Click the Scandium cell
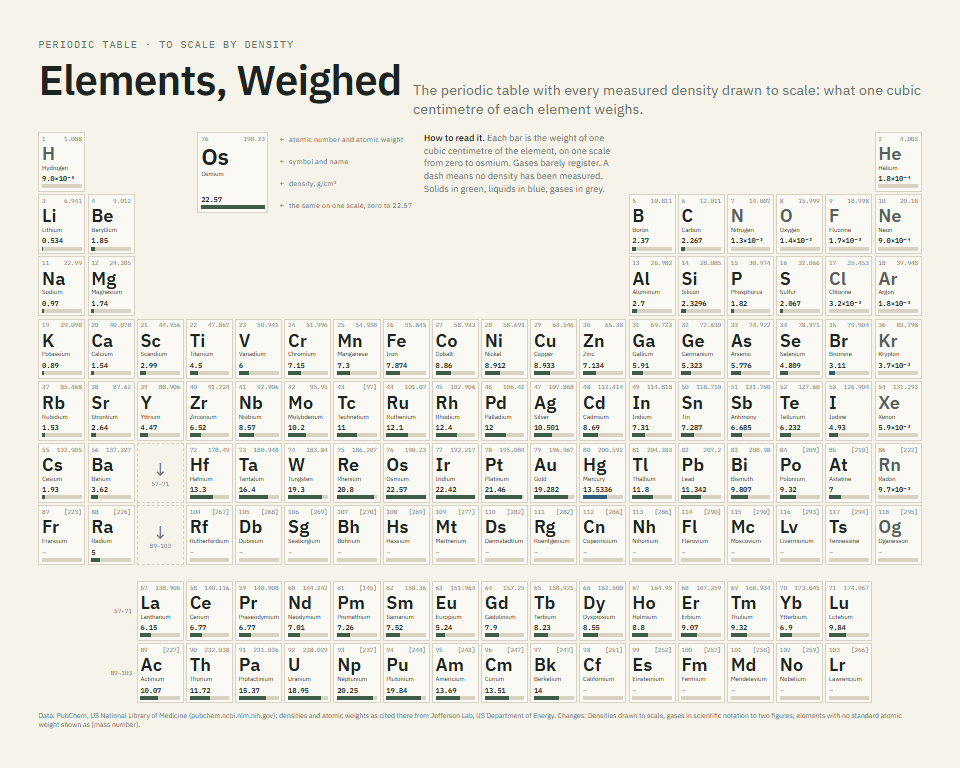Image resolution: width=960 pixels, height=768 pixels. [160, 348]
